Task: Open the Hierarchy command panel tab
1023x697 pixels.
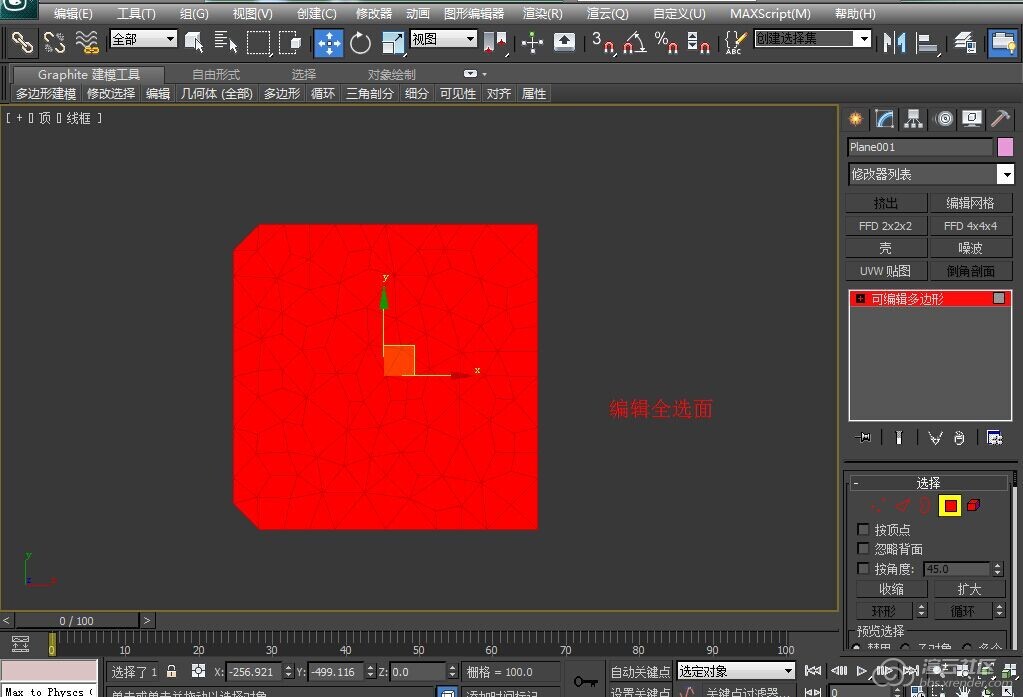Action: coord(913,119)
